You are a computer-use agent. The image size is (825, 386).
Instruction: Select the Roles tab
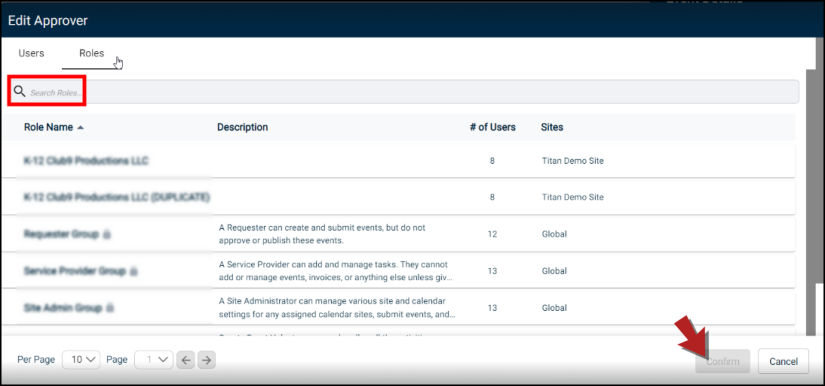(x=92, y=53)
